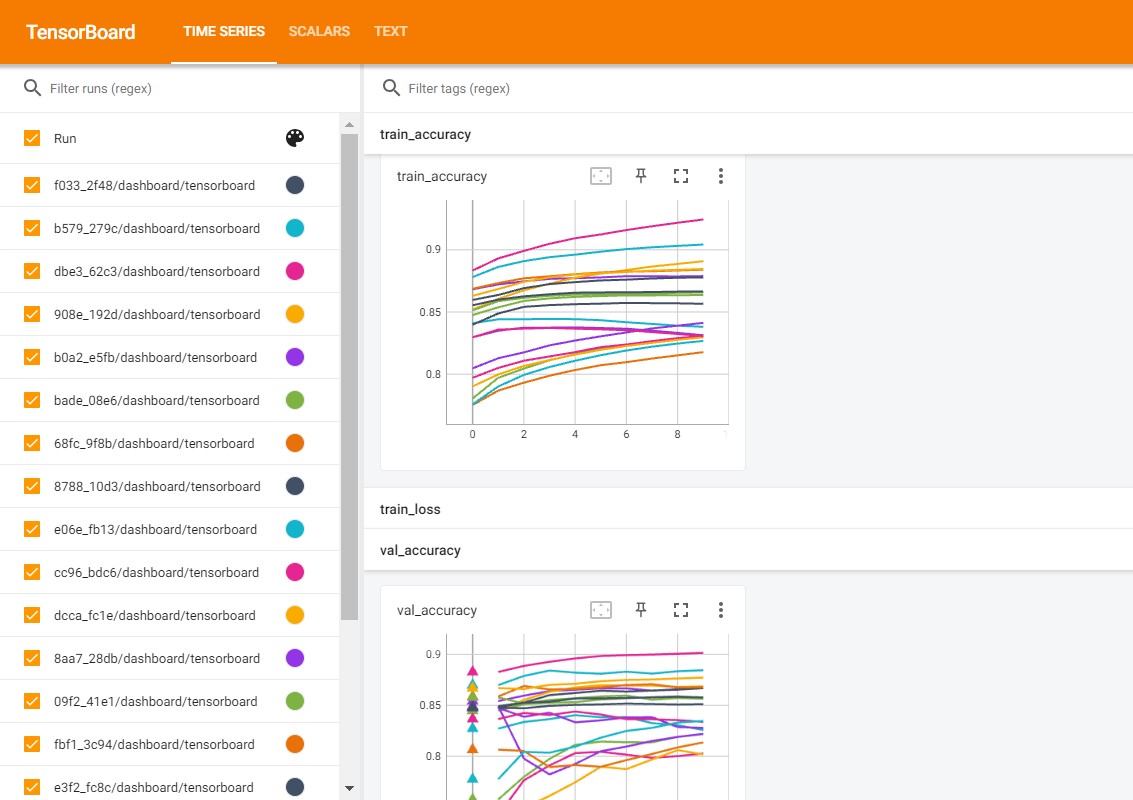Viewport: 1133px width, 800px height.
Task: Focus the Filter runs regex field
Action: (x=195, y=88)
